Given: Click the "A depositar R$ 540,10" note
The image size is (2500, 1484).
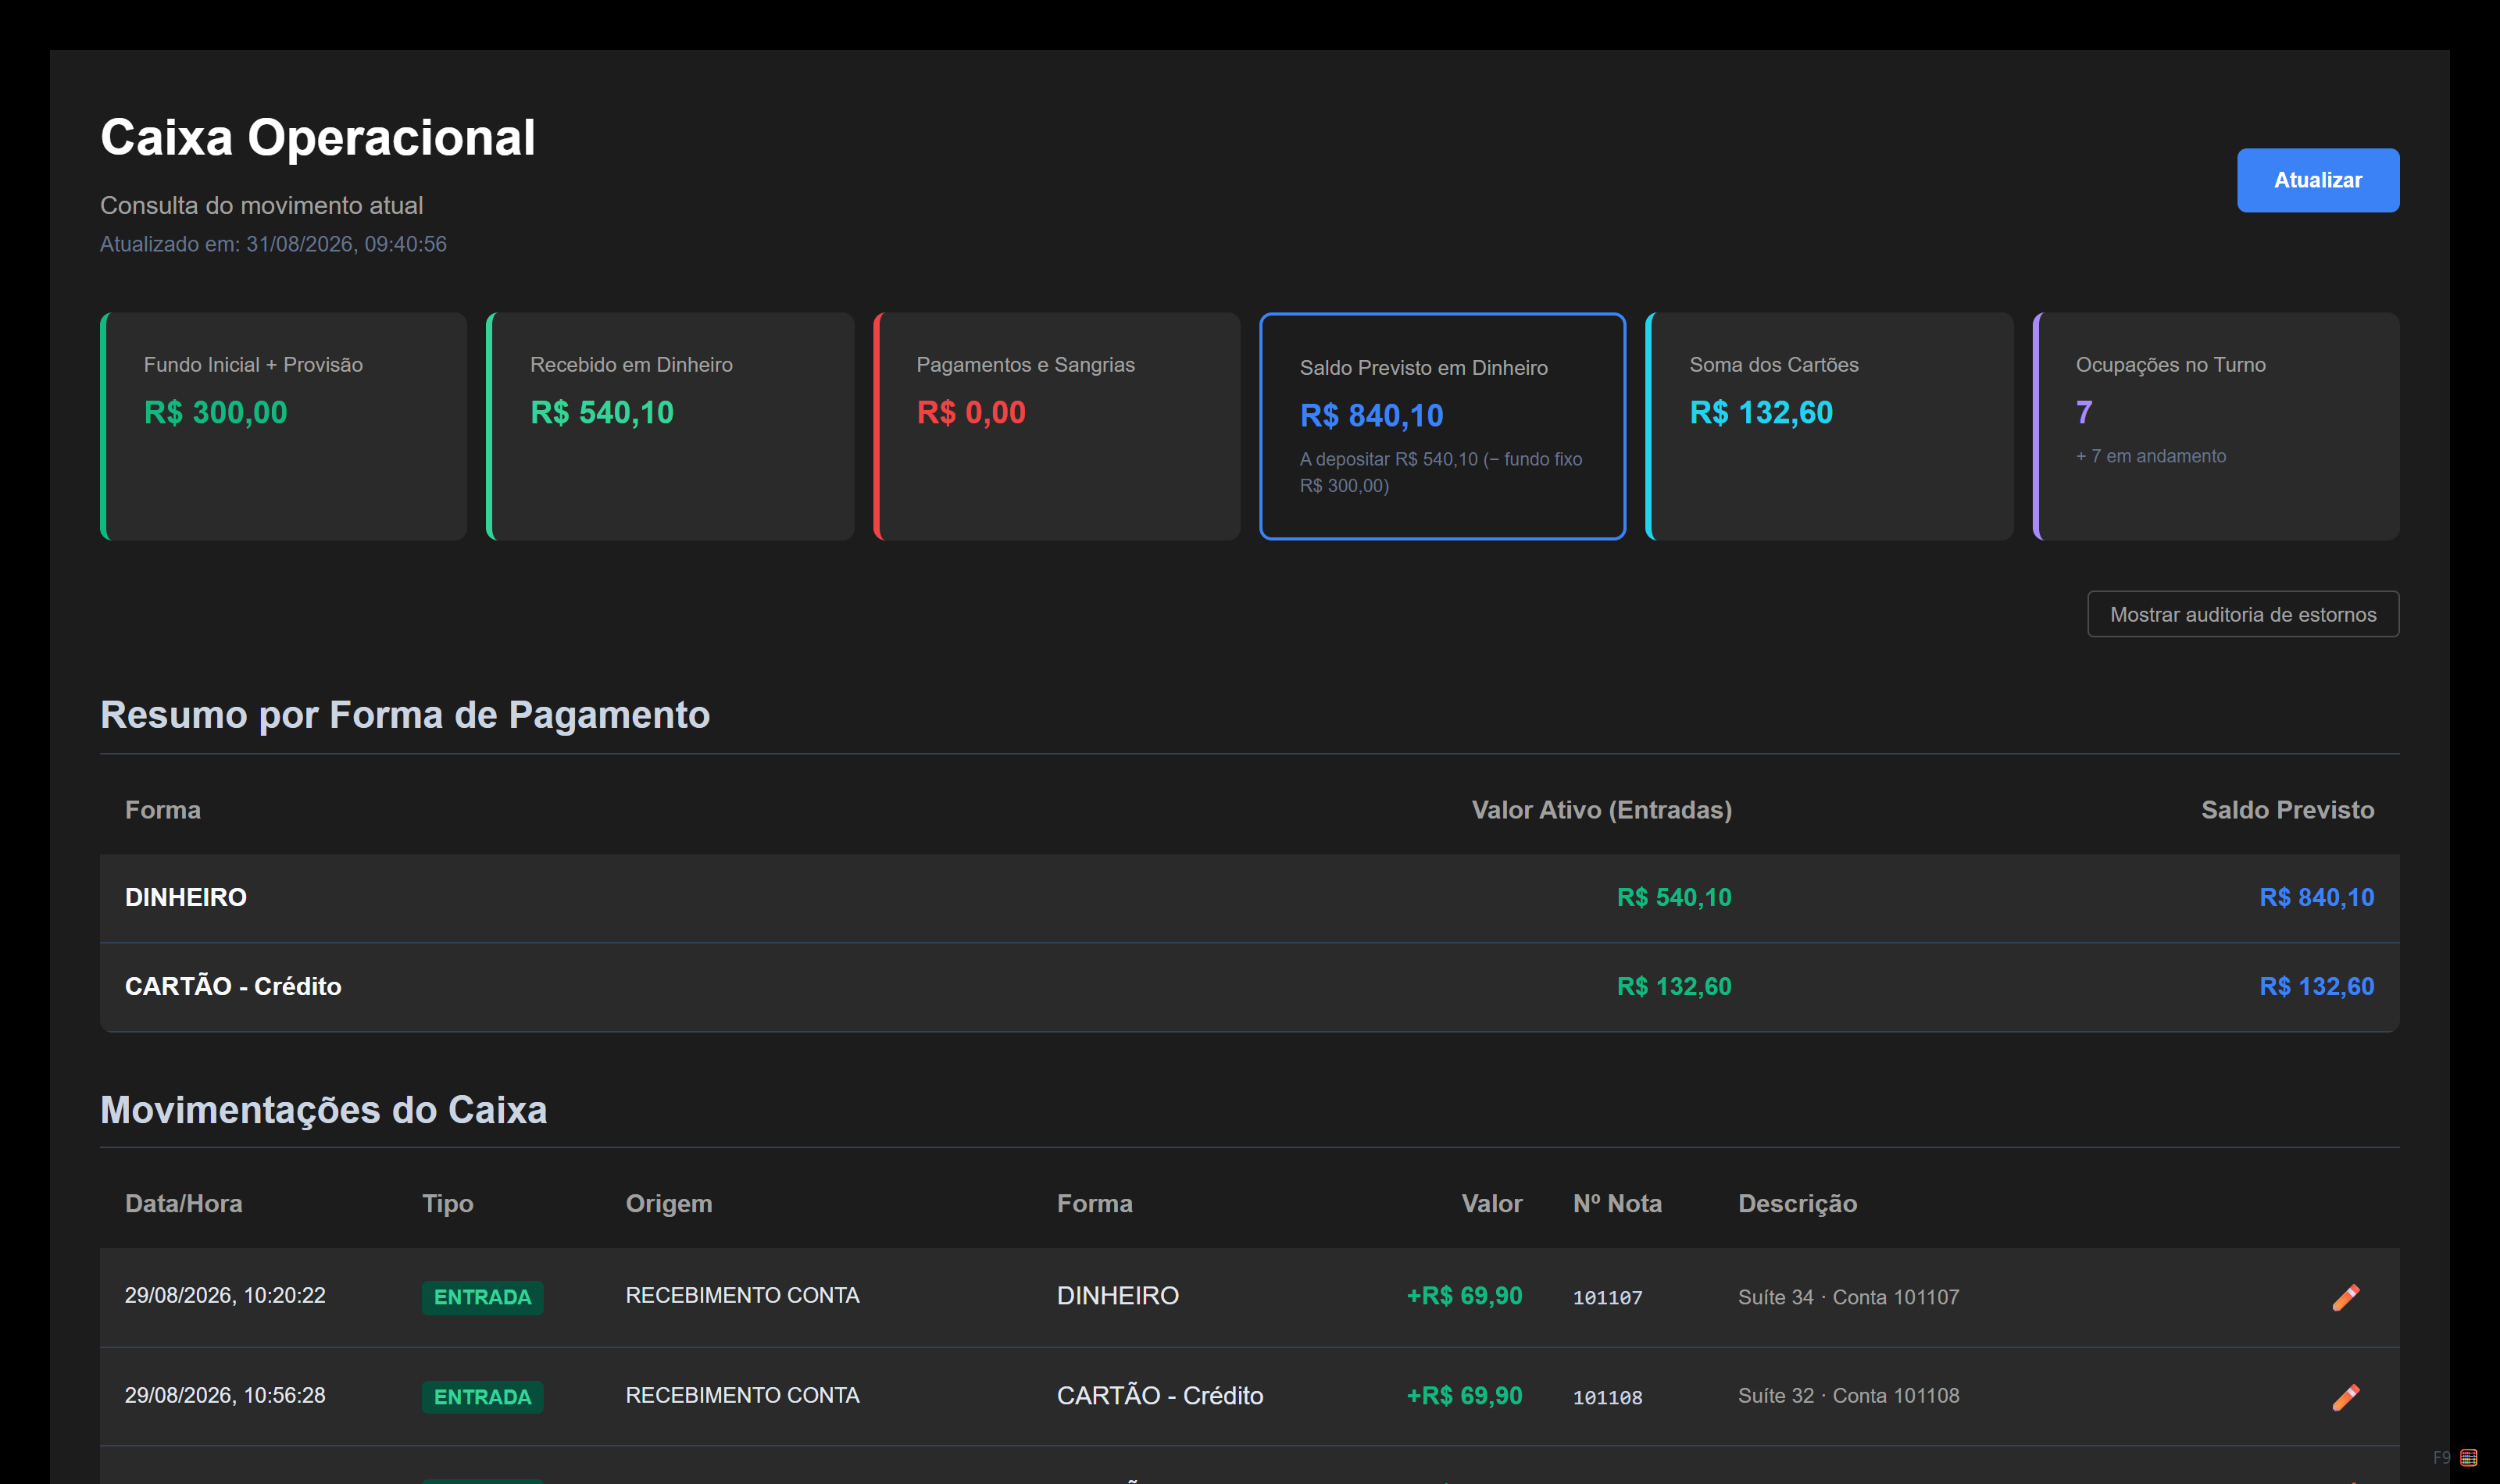Looking at the screenshot, I should [x=1441, y=472].
